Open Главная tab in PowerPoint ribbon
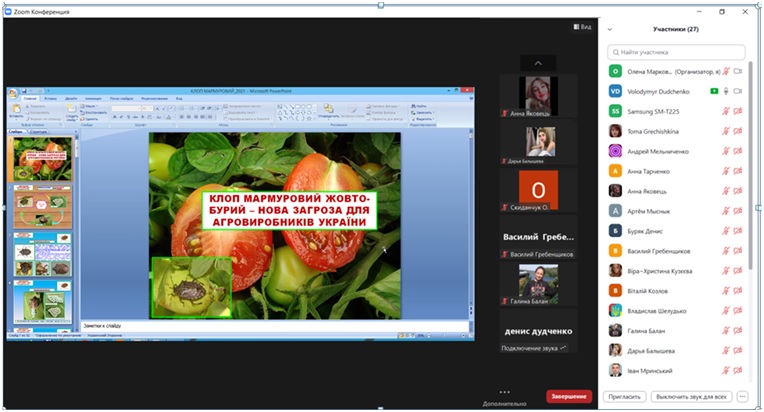 (30, 98)
